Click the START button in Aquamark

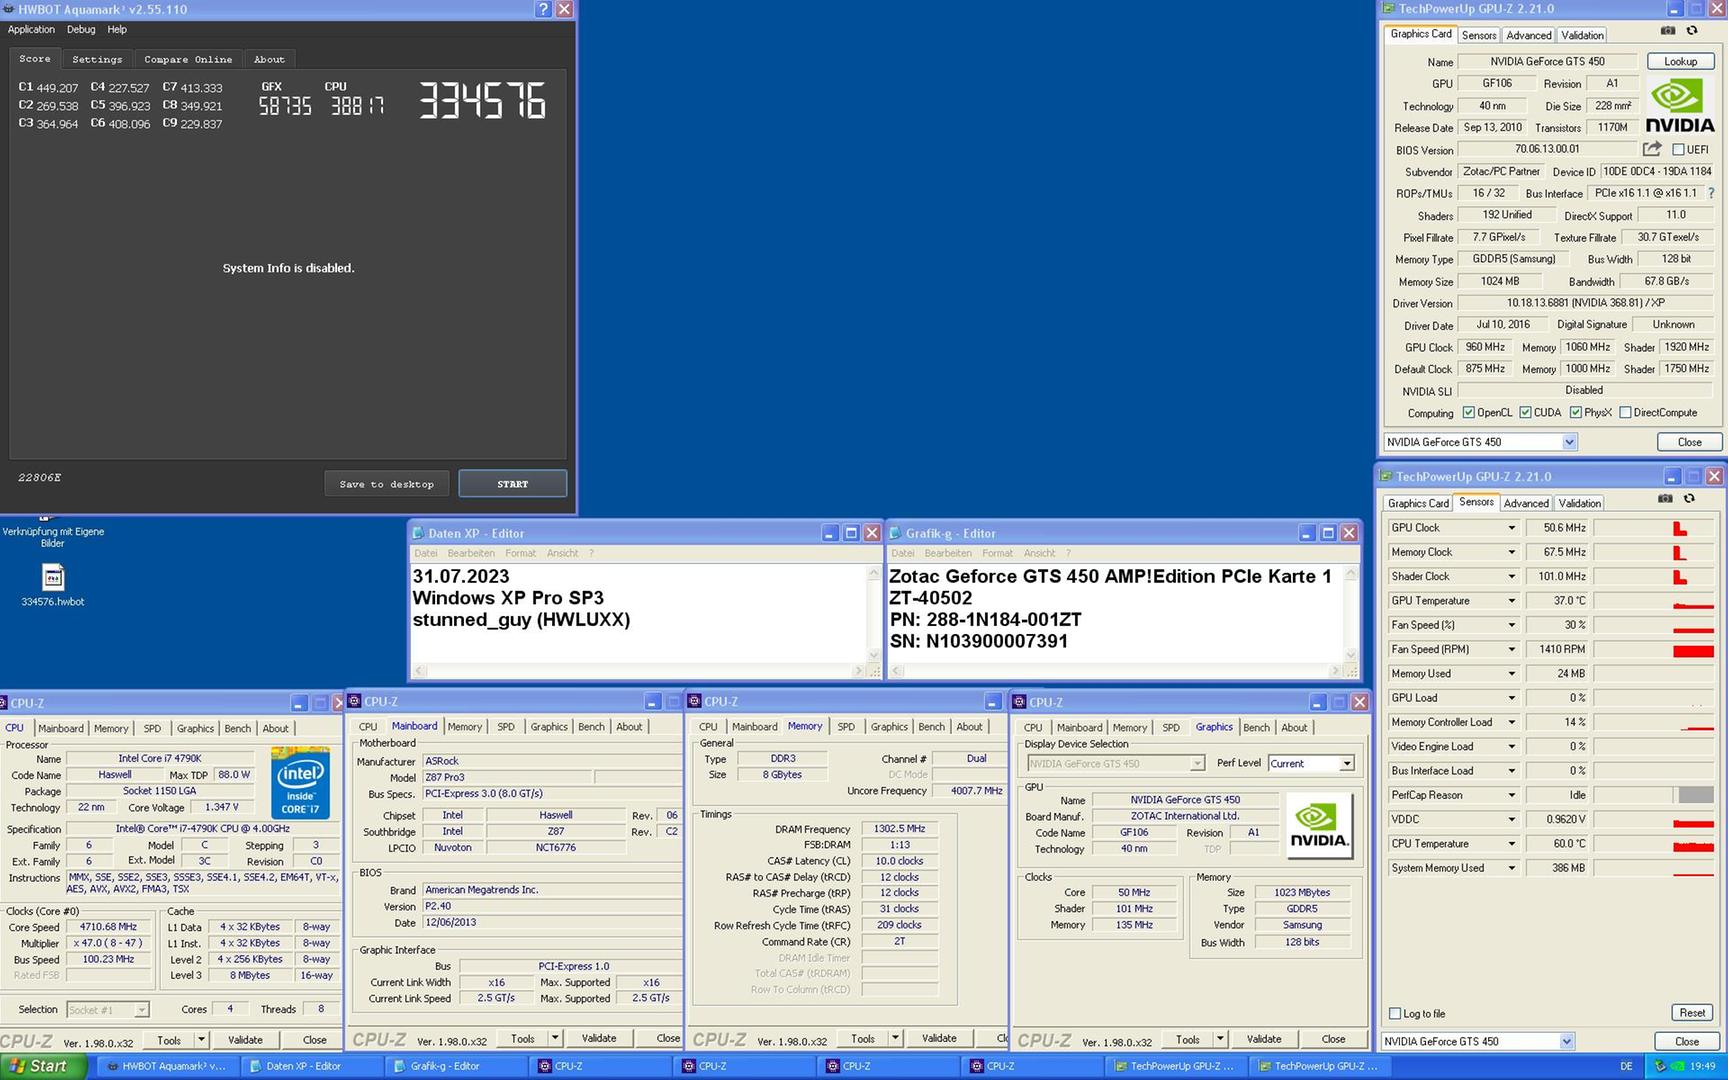513,484
